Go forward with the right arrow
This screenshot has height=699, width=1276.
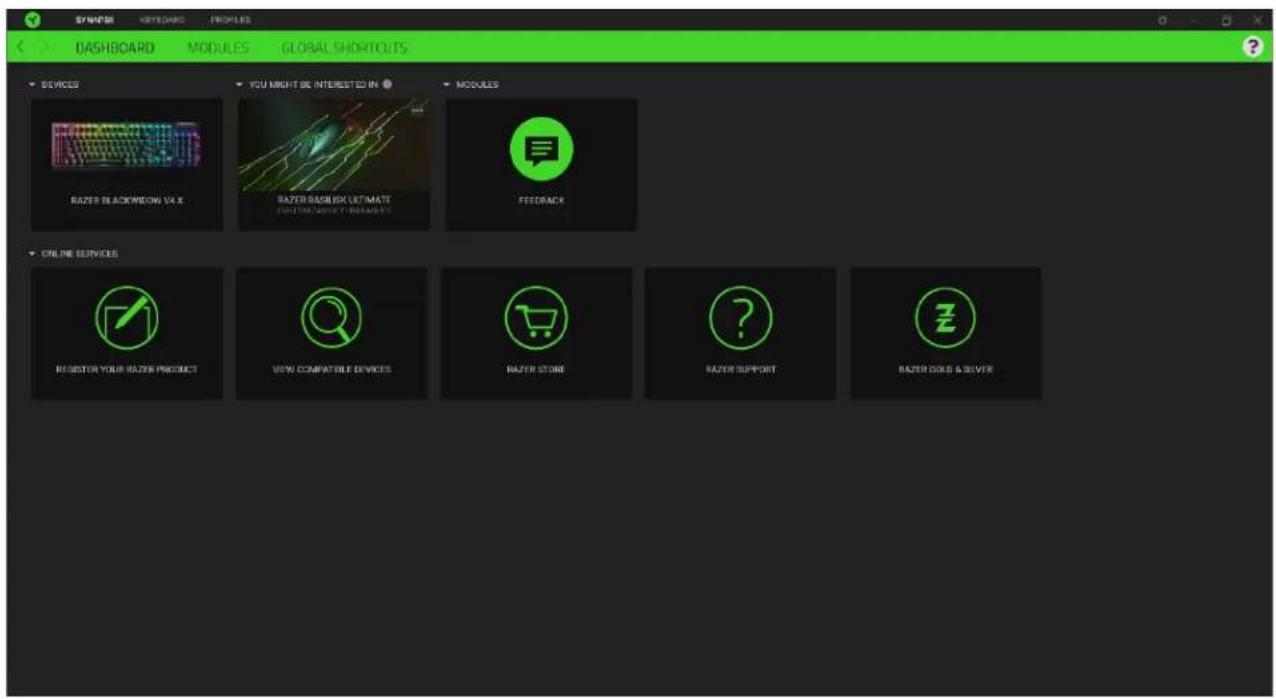pyautogui.click(x=44, y=47)
